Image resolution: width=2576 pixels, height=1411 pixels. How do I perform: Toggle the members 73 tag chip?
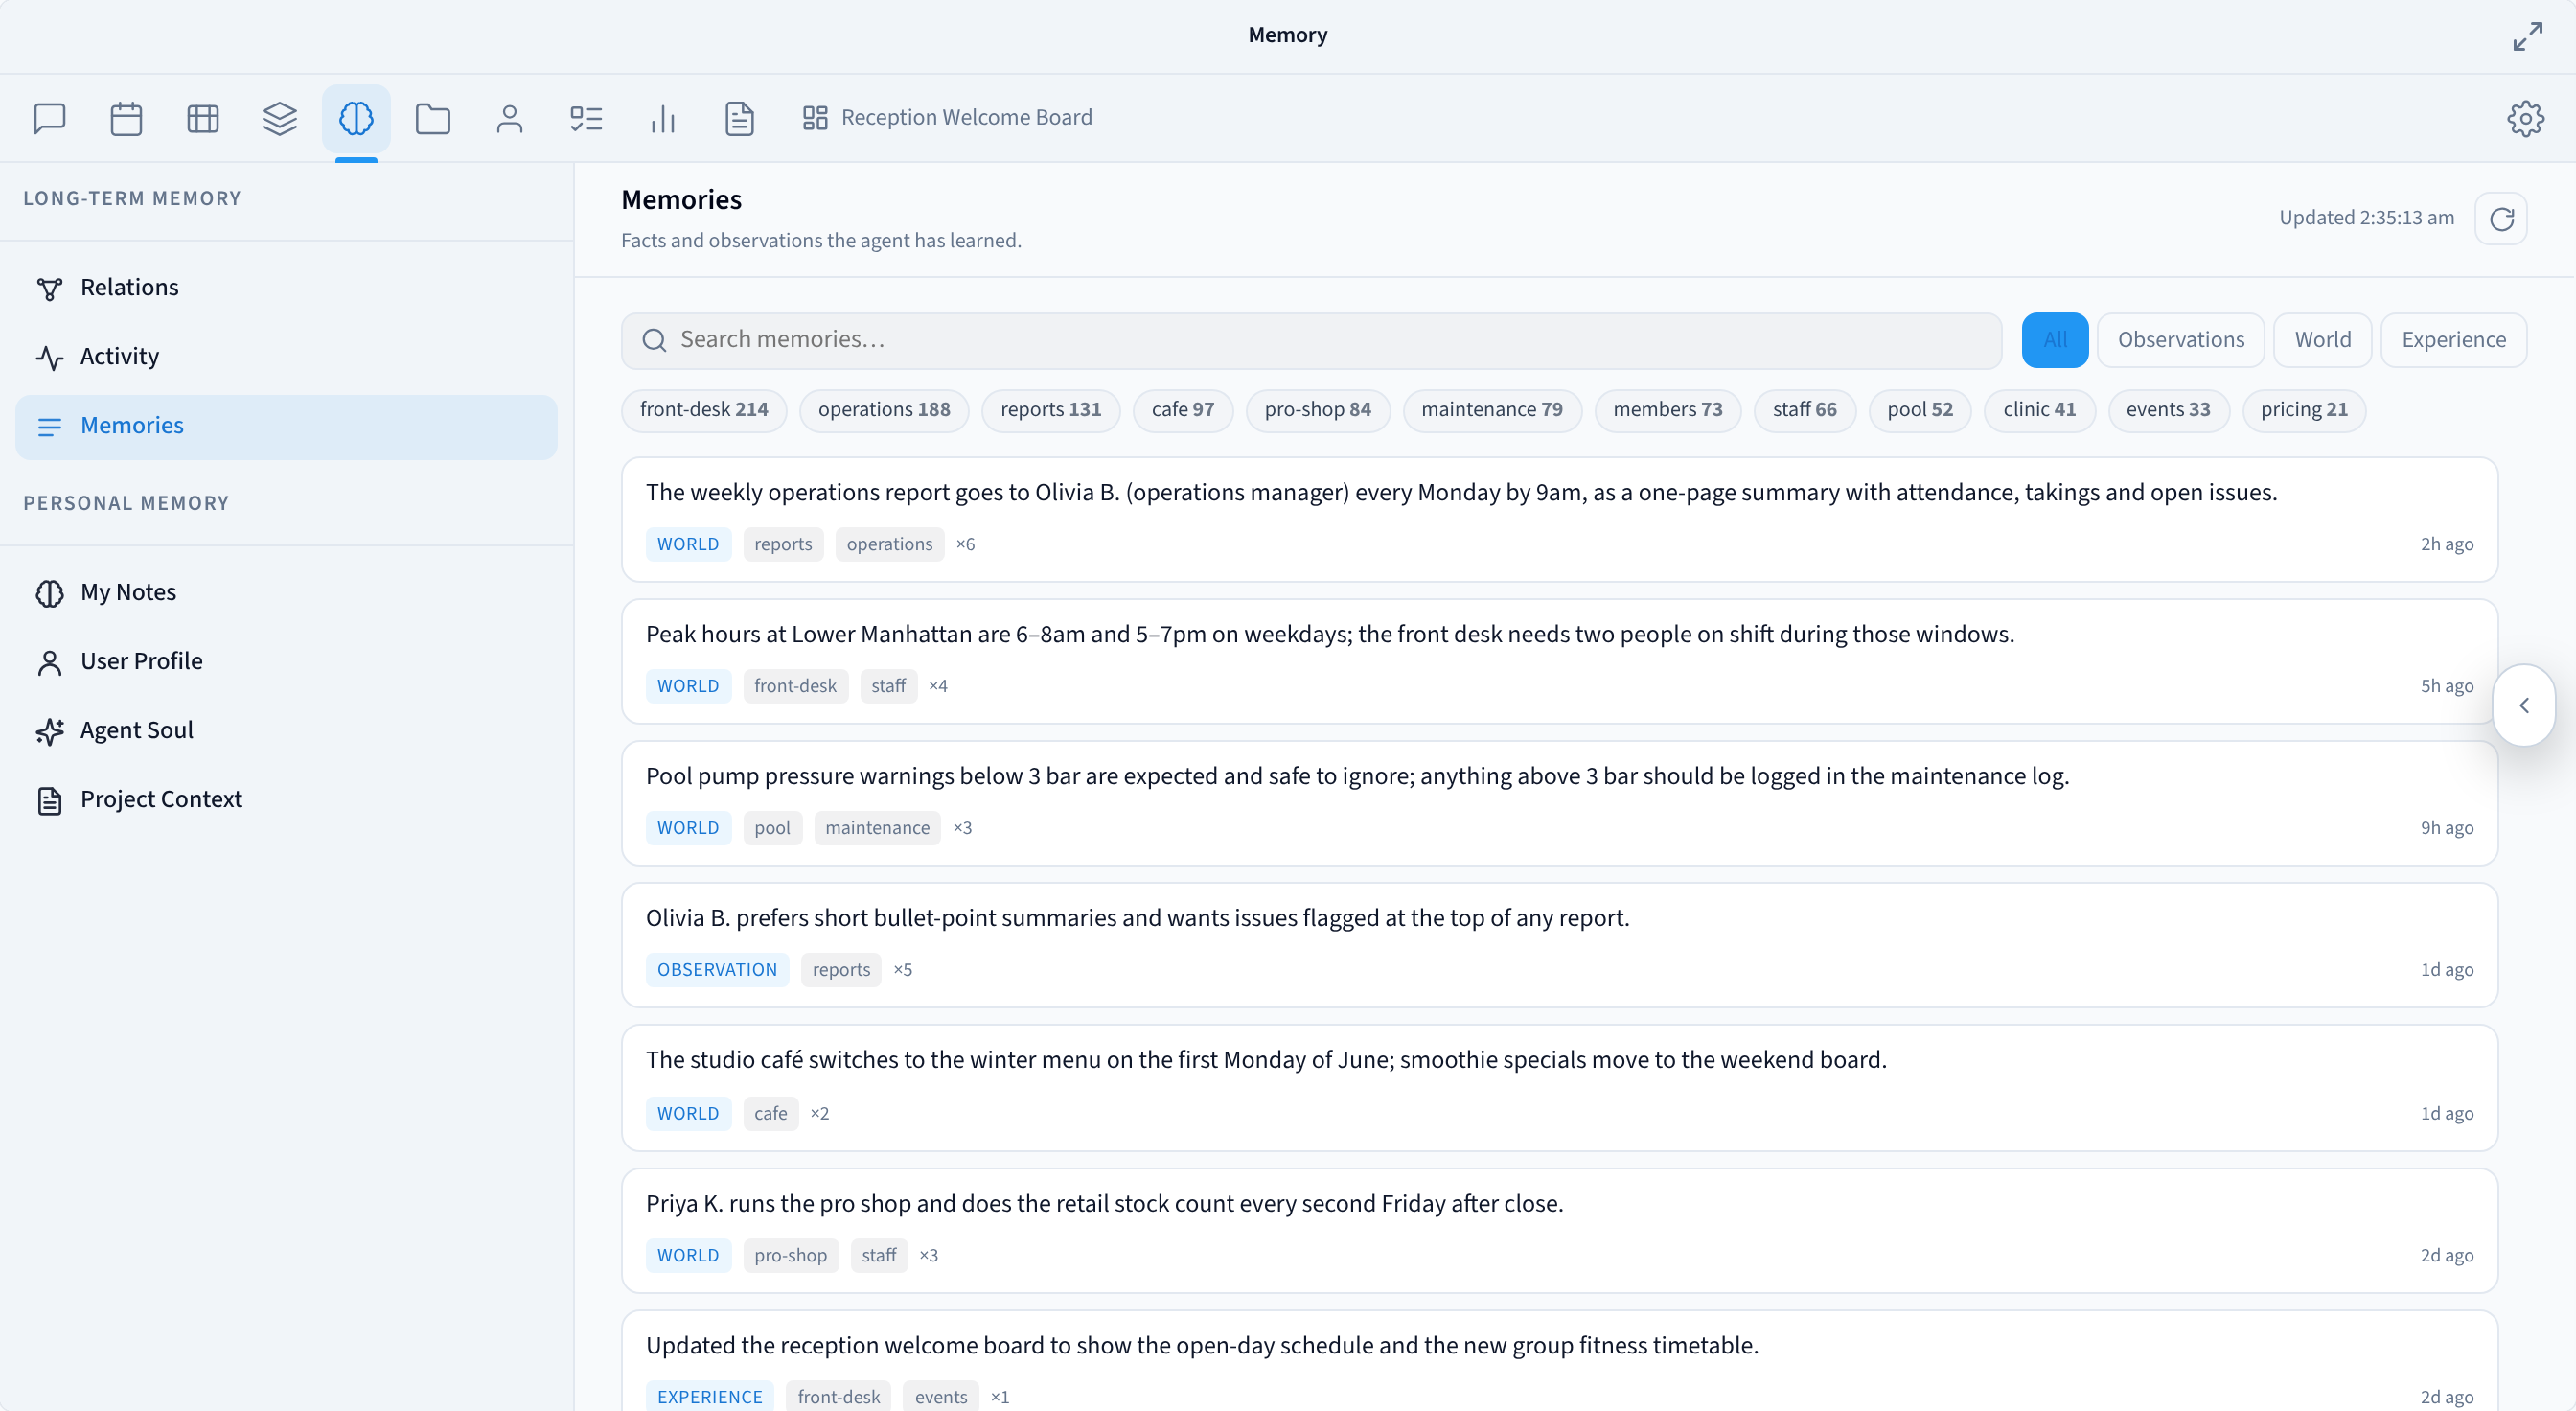pyautogui.click(x=1668, y=410)
